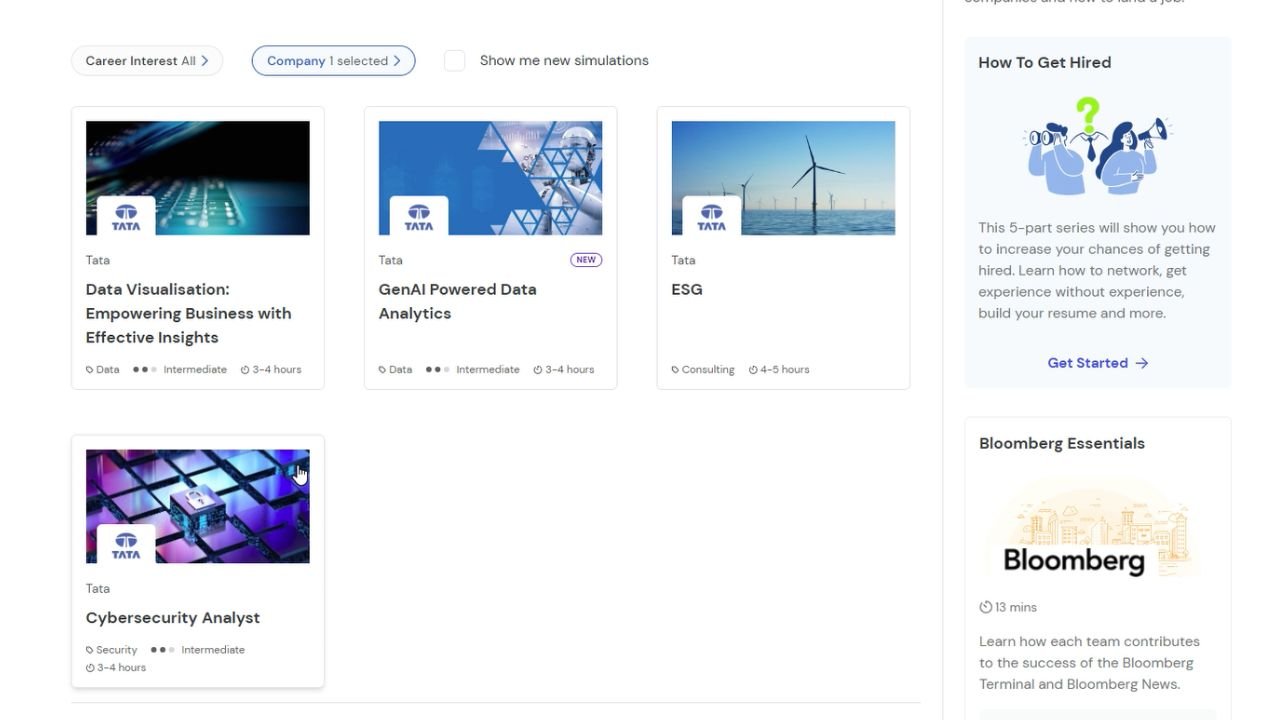This screenshot has width=1280, height=720.
Task: Click the clock icon on Data Visualisation card
Action: click(x=245, y=370)
